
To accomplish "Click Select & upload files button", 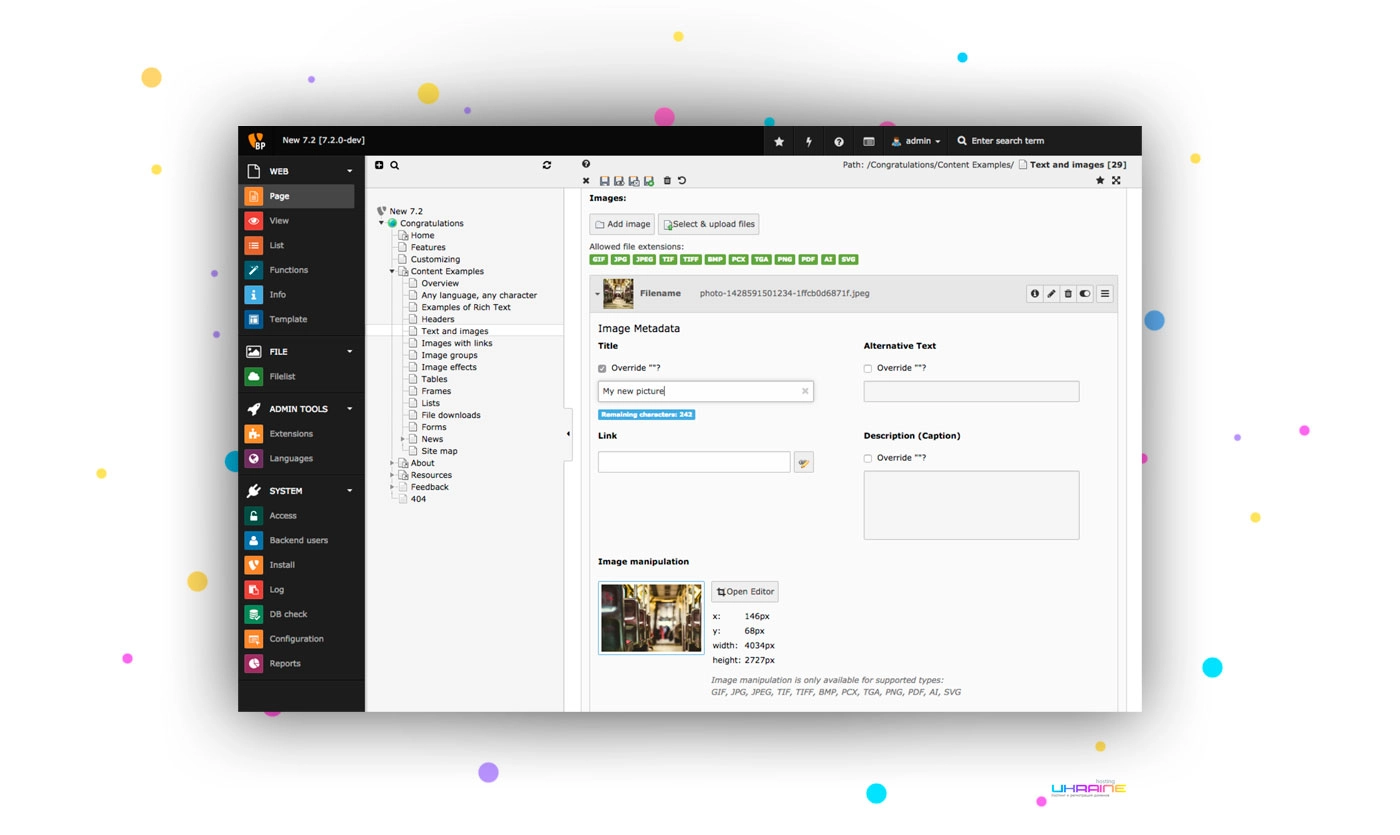I will 709,224.
